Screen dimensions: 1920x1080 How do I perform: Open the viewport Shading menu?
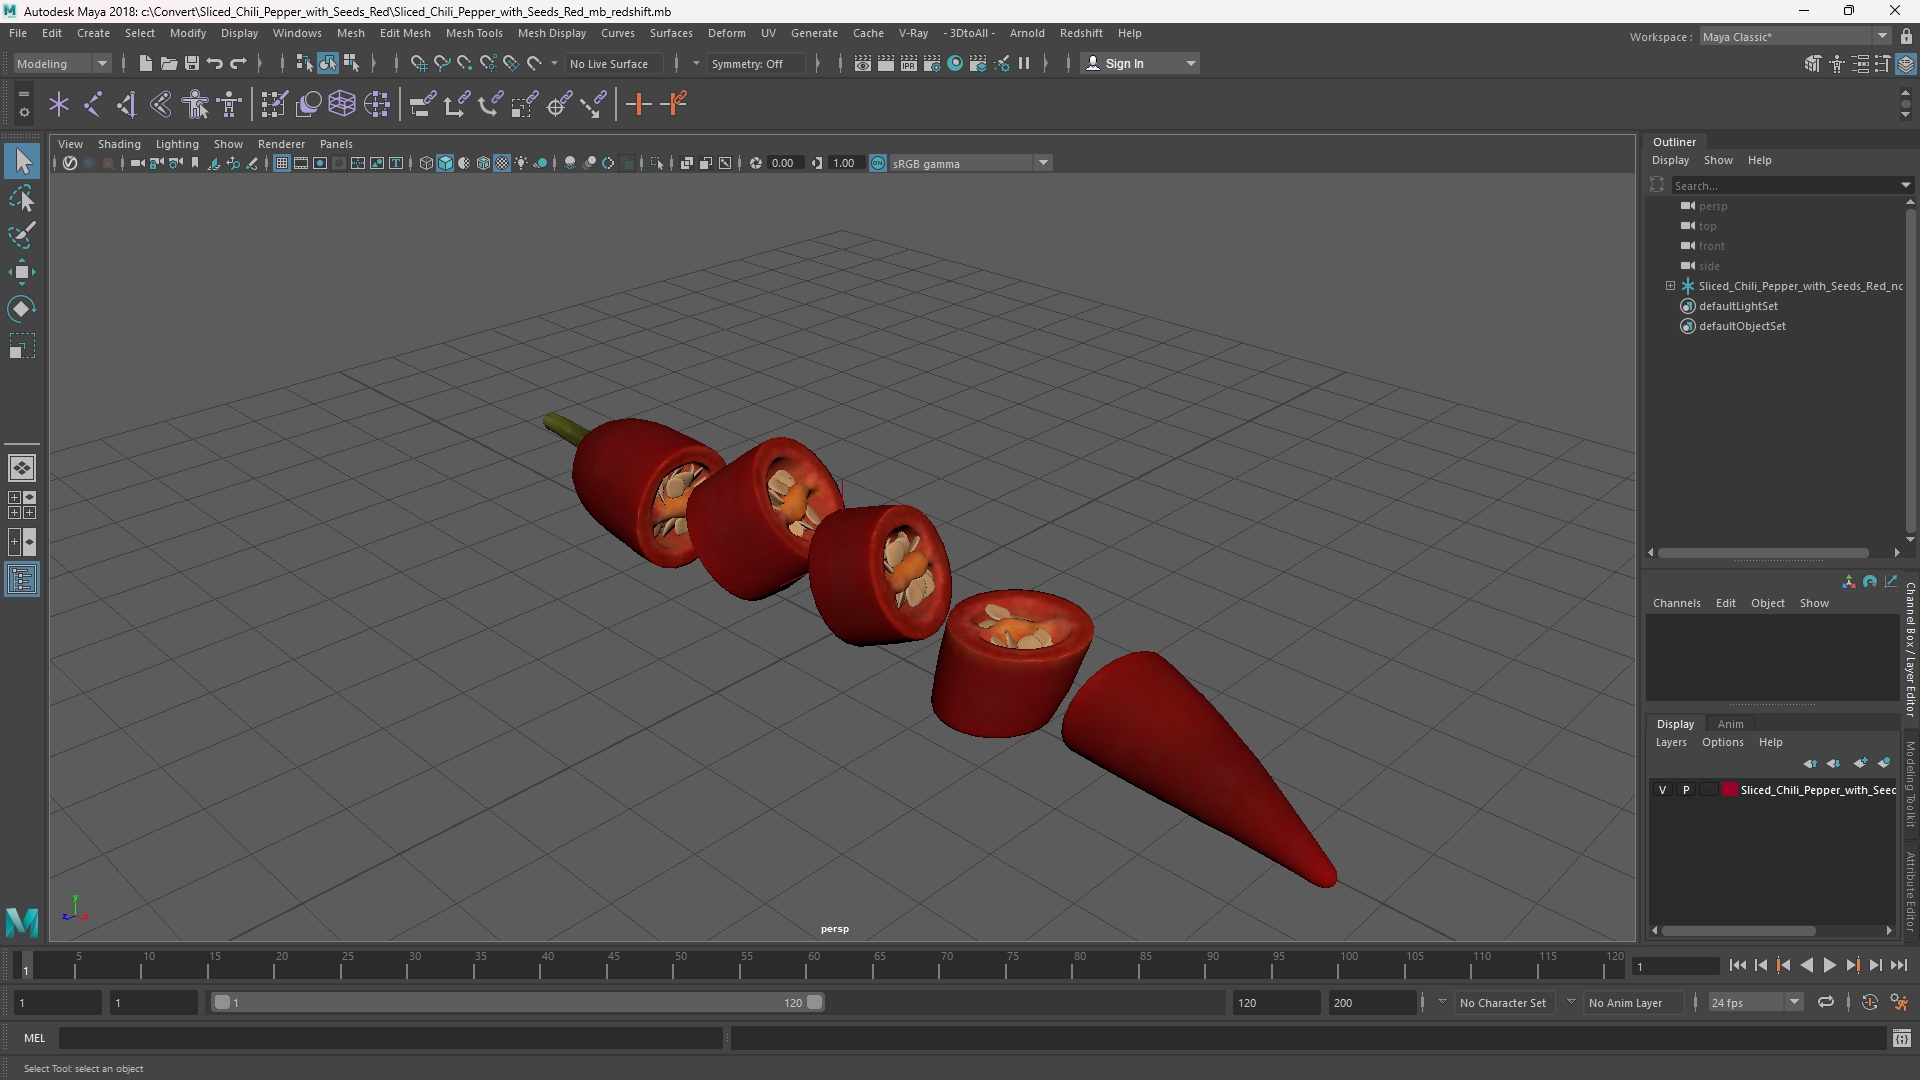point(119,144)
